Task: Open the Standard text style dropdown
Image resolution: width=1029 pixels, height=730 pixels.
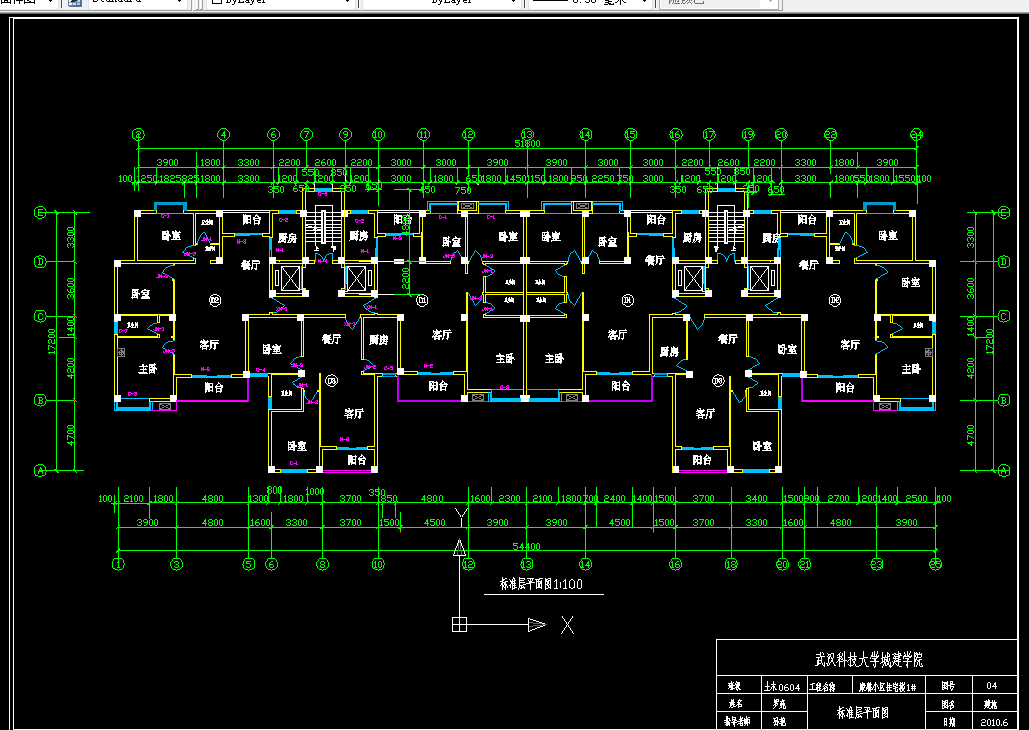Action: tap(136, 3)
